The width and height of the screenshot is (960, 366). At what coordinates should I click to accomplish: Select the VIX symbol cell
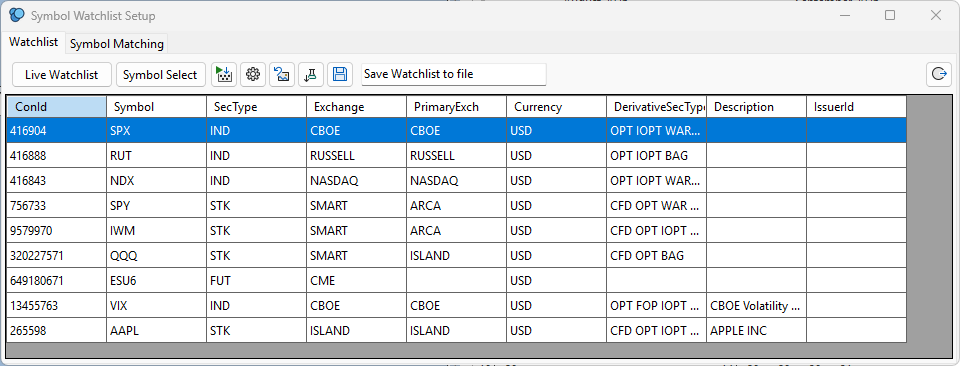pyautogui.click(x=157, y=305)
